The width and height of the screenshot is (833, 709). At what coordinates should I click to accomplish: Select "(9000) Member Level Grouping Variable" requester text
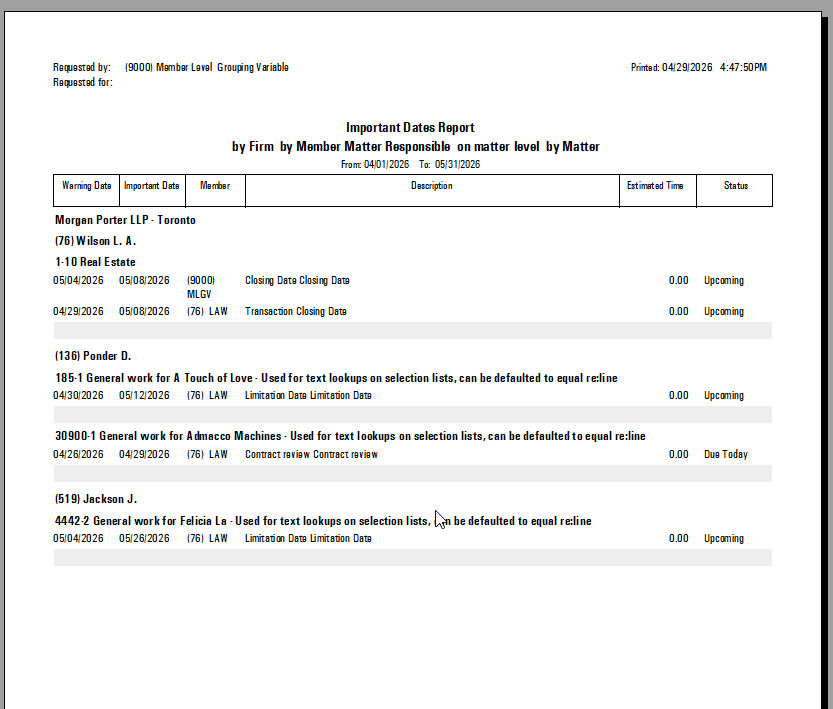207,67
